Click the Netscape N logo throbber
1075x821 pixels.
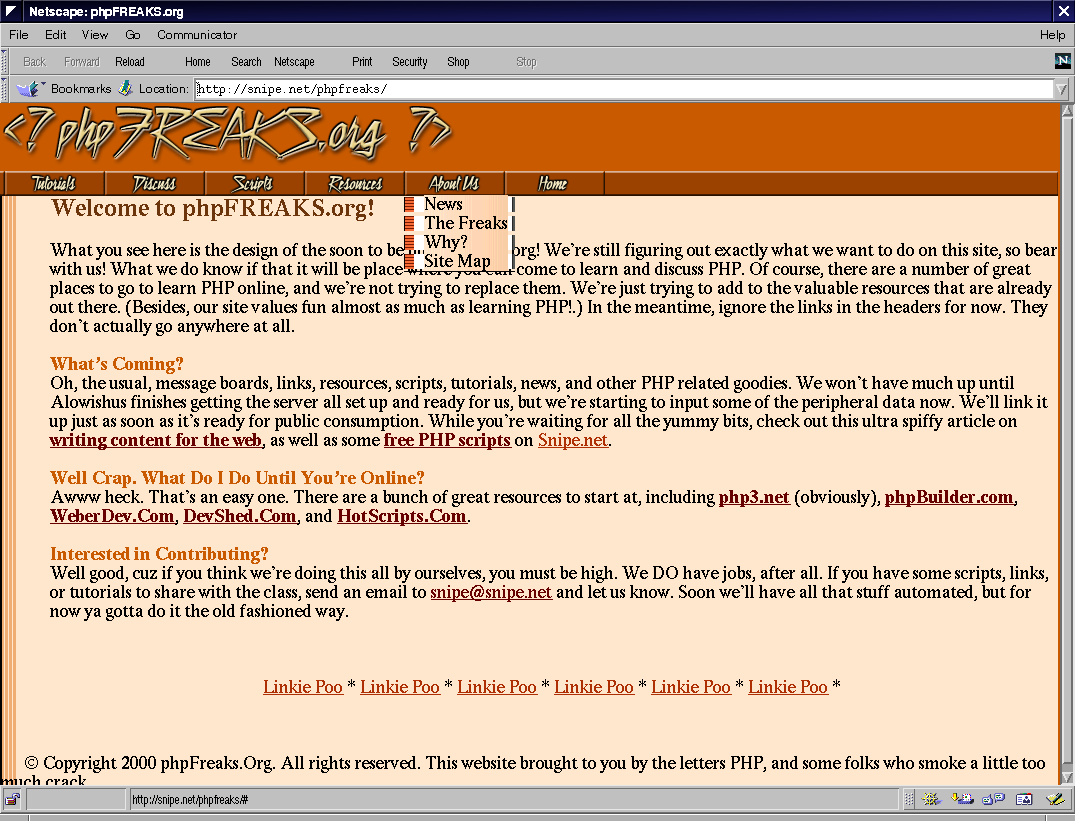click(x=1062, y=61)
